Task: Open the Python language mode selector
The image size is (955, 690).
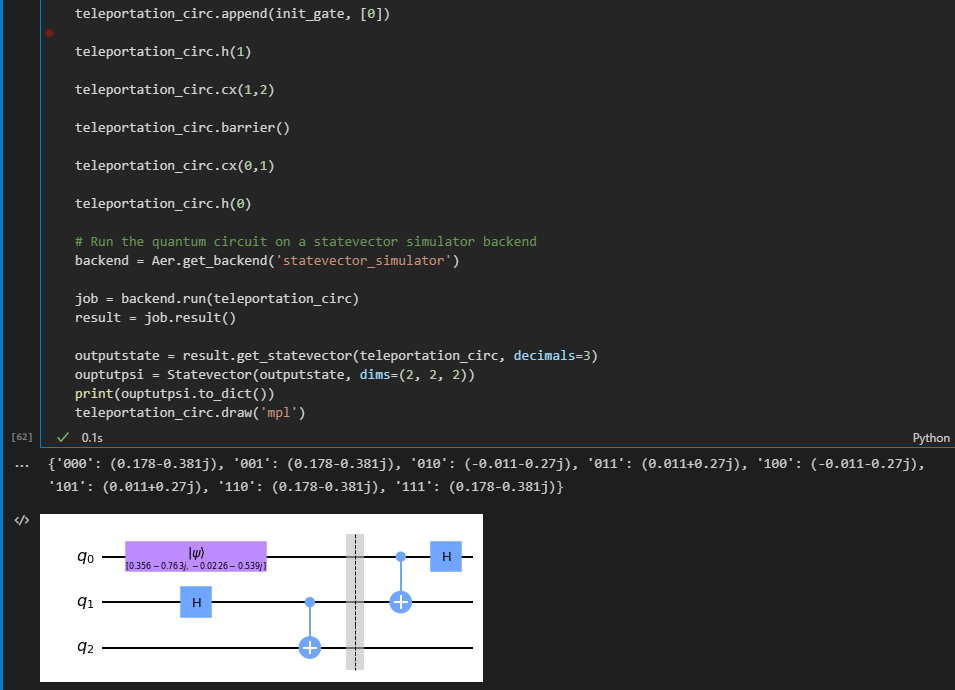Action: tap(930, 437)
